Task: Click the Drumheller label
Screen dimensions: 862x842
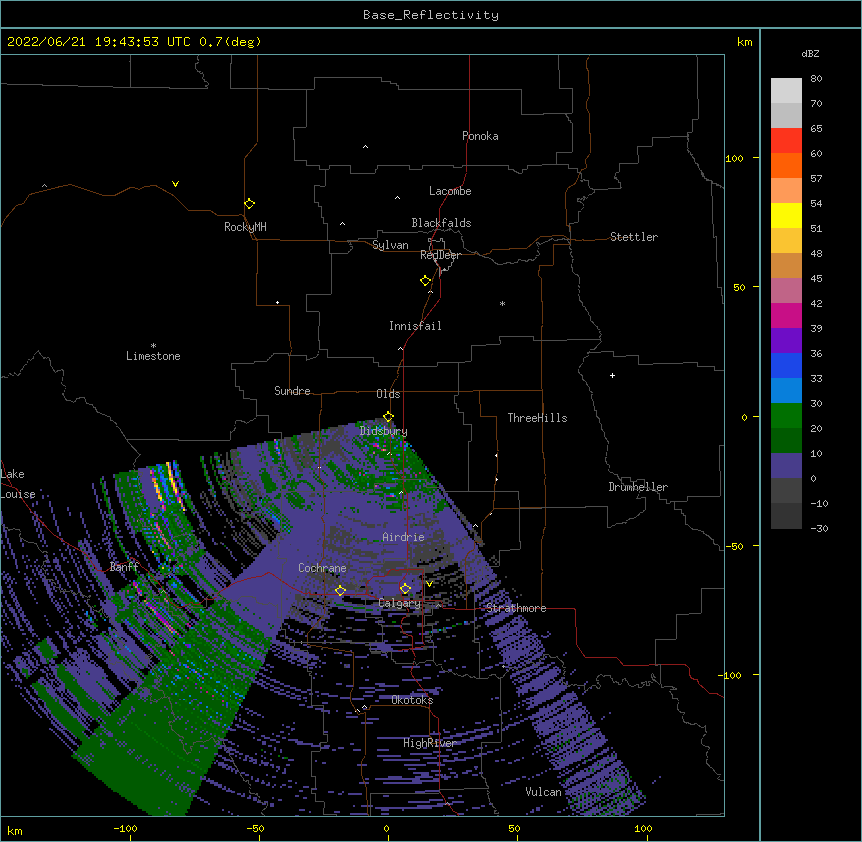Action: click(x=638, y=487)
